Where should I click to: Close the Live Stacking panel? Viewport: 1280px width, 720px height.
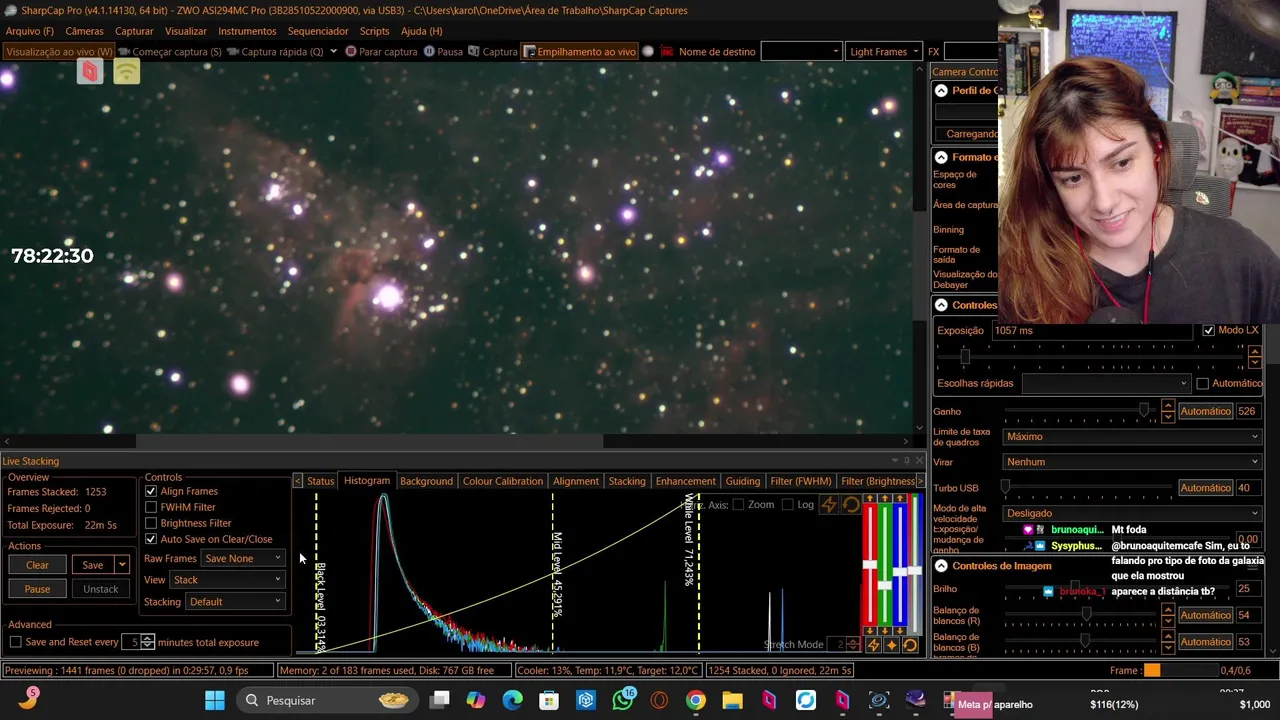[x=920, y=461]
